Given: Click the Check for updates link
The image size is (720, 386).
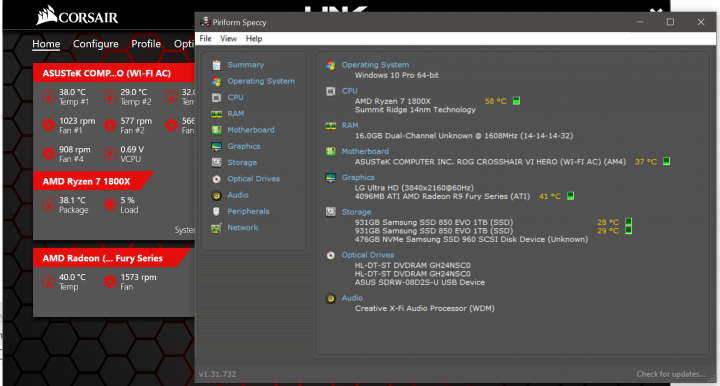Looking at the screenshot, I should [x=670, y=374].
